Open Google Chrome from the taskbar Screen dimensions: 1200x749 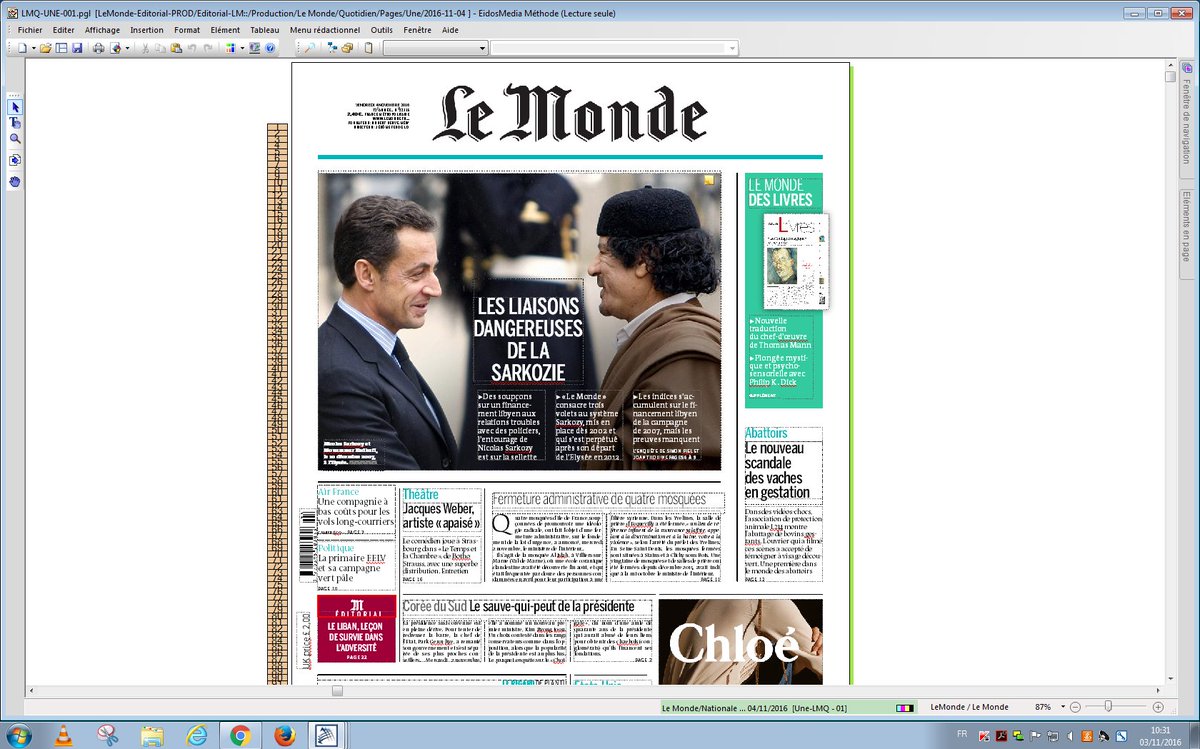[239, 735]
